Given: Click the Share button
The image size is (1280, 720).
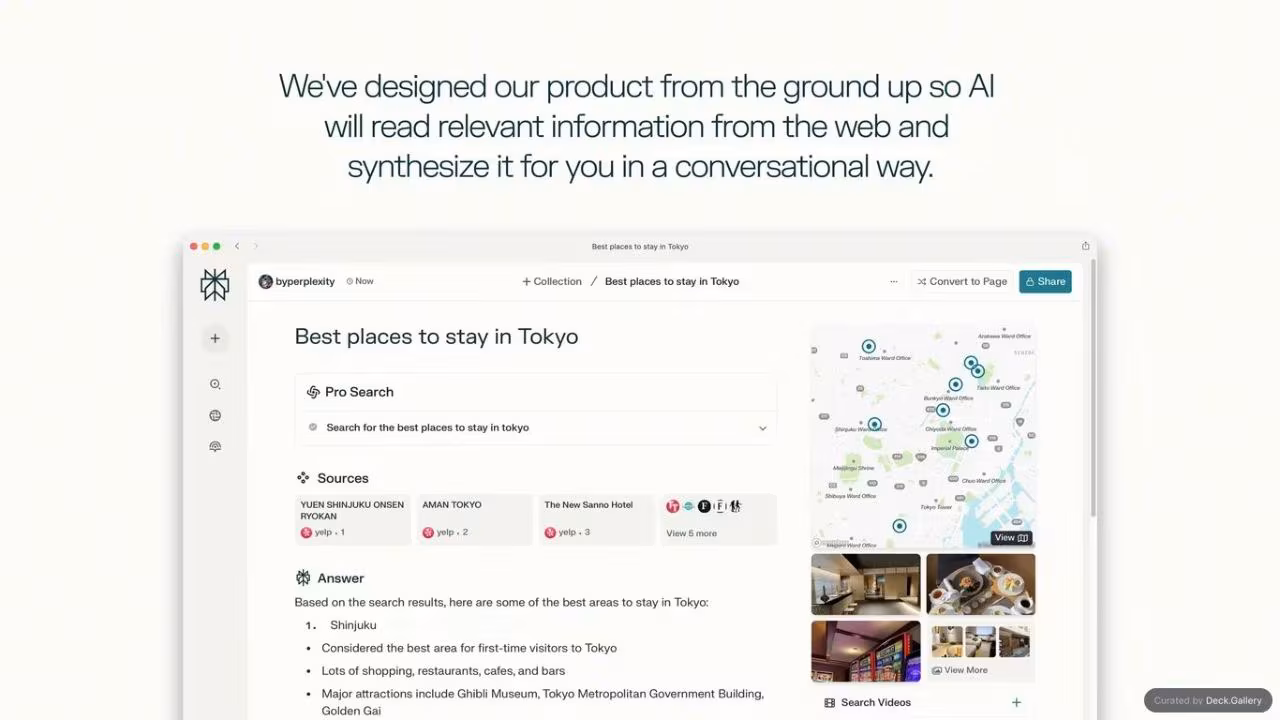Looking at the screenshot, I should [1045, 282].
